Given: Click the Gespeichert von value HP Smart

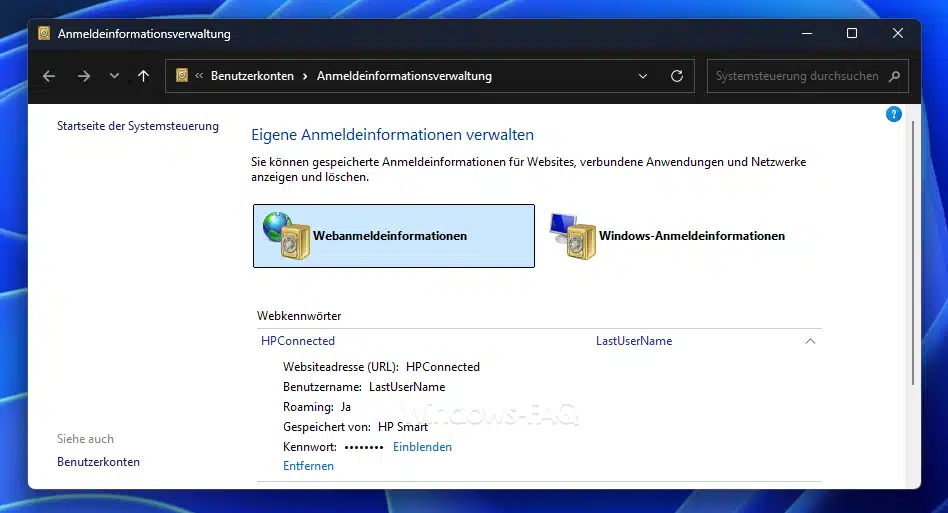Looking at the screenshot, I should tap(403, 427).
